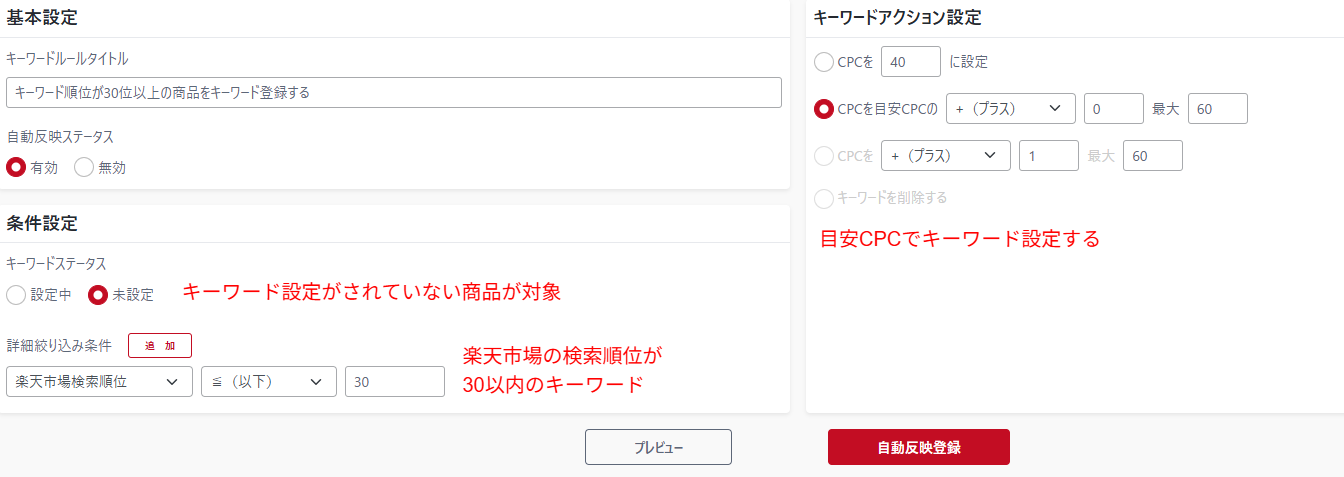Select the 'CPCを…に設定' radio option
Screen dimensions: 1344x477
click(824, 62)
